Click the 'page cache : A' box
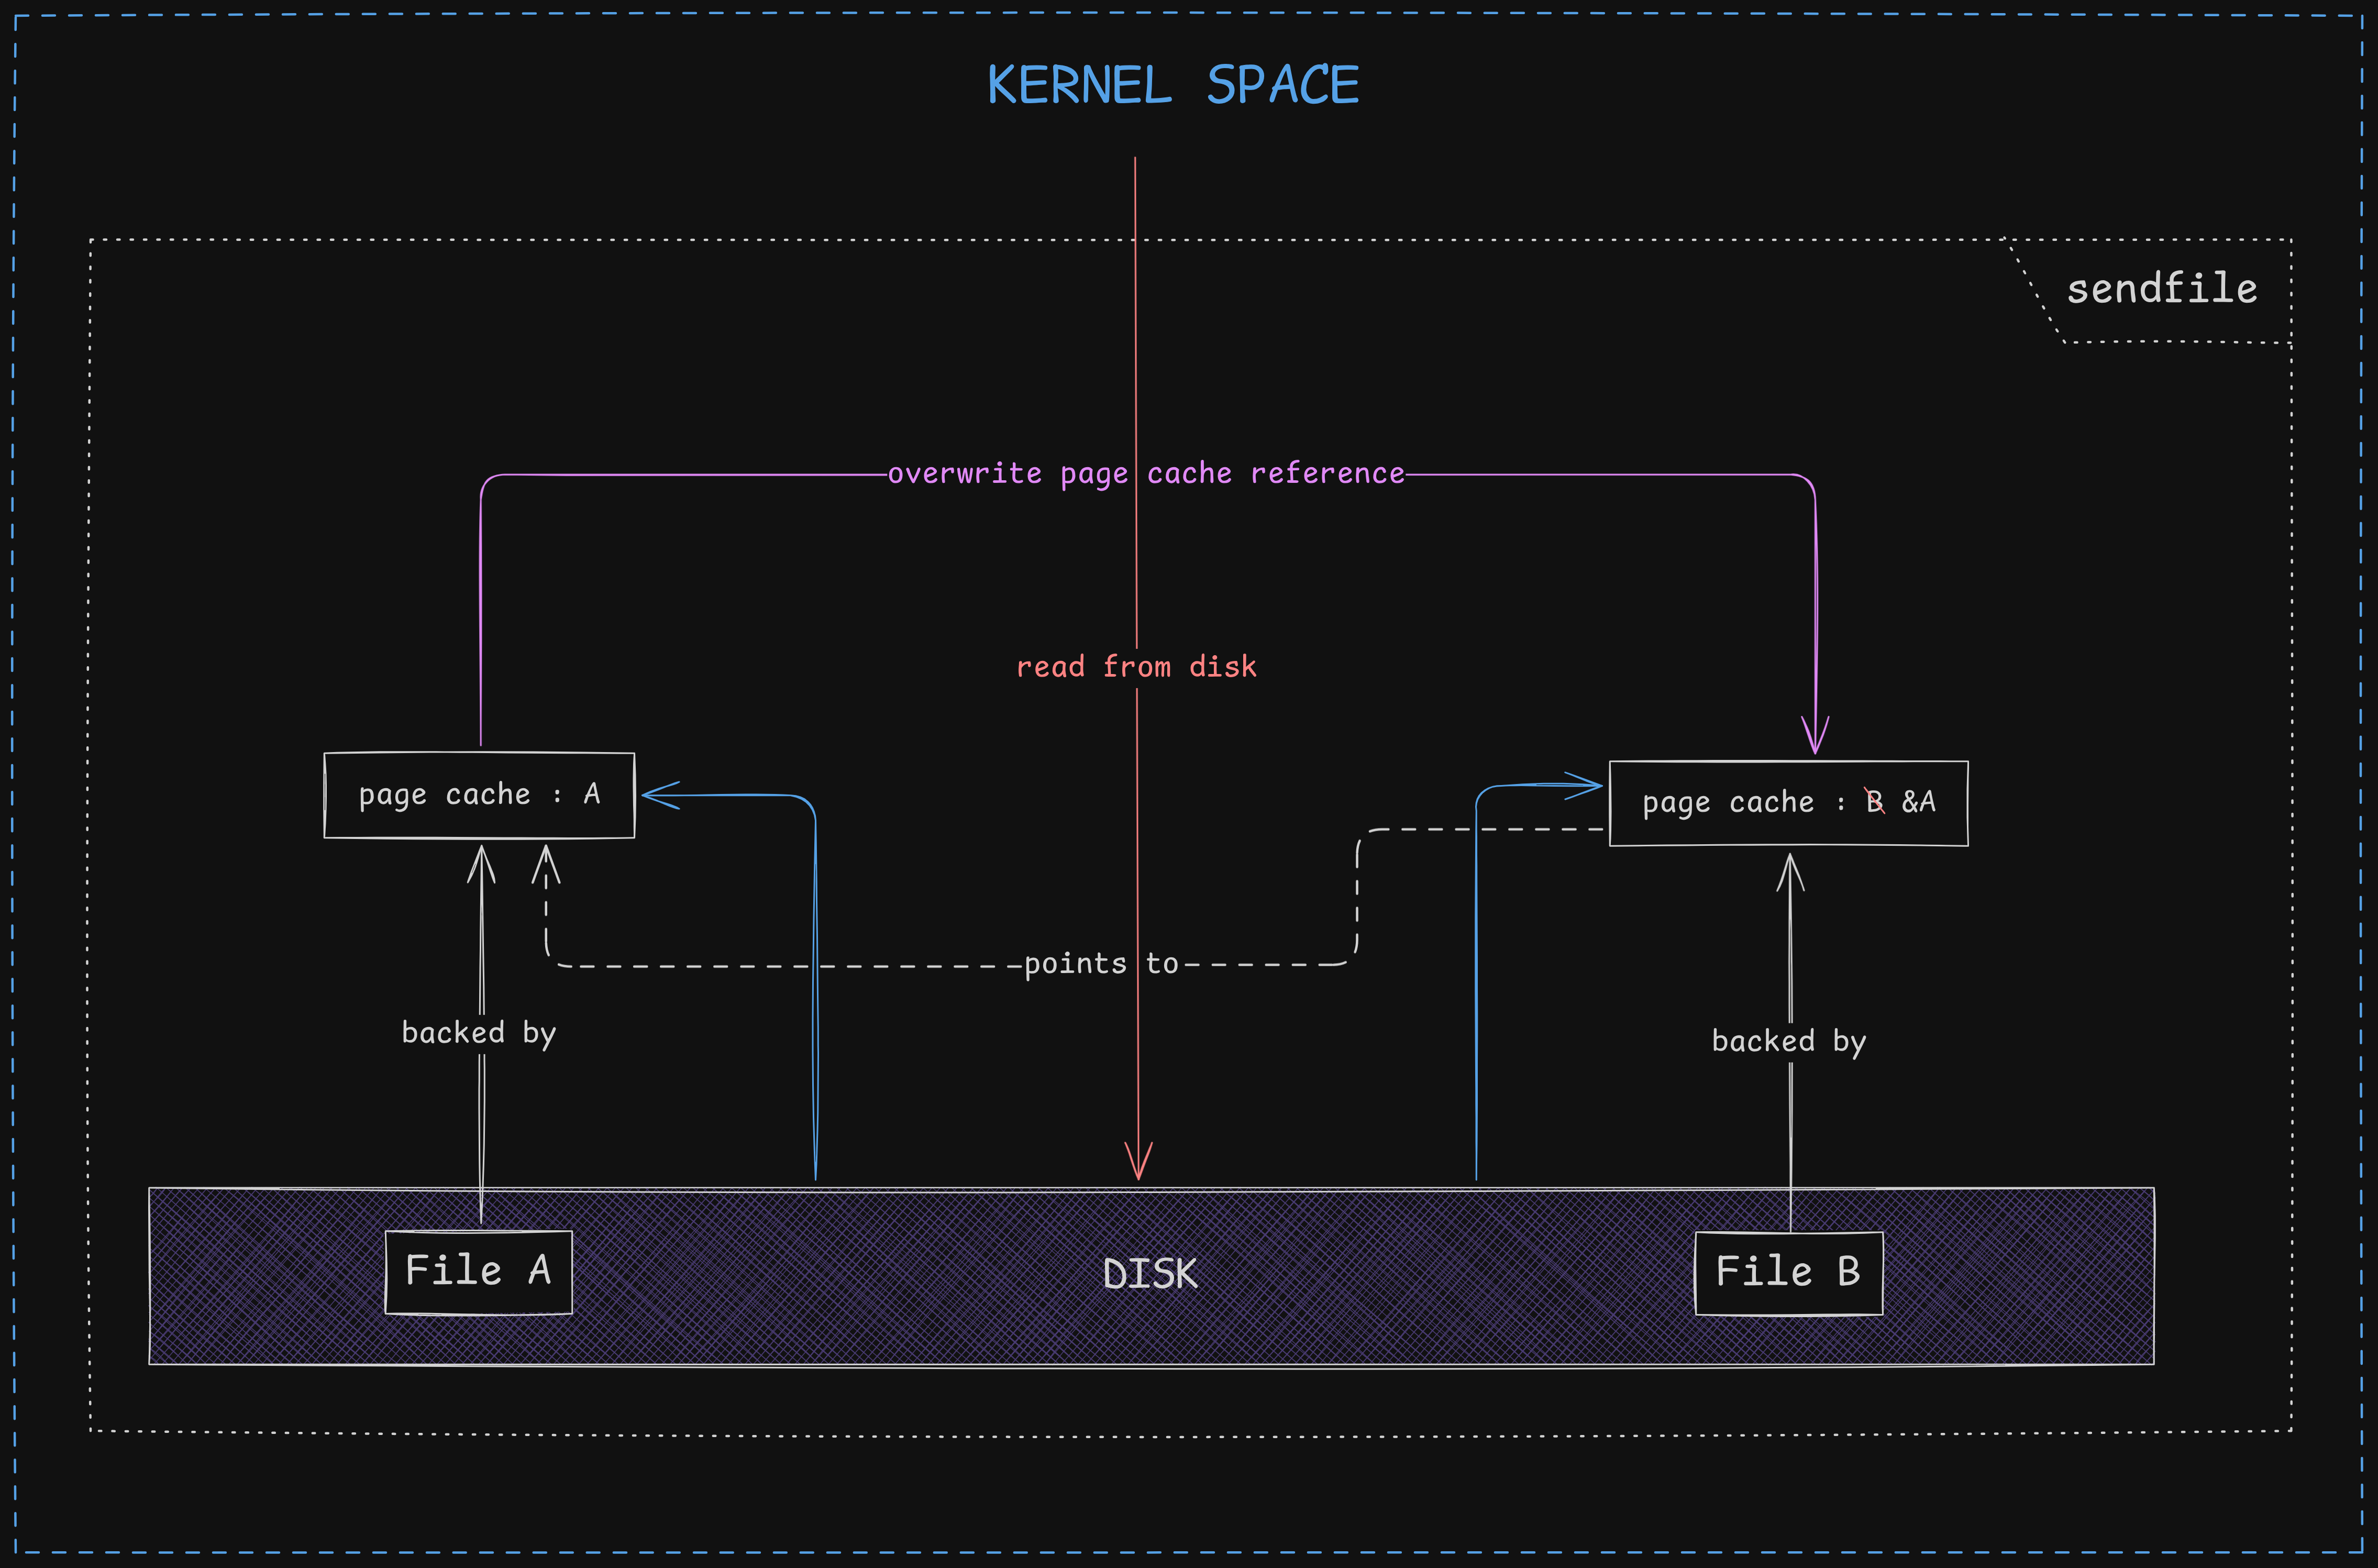This screenshot has width=2378, height=1568. coord(479,795)
